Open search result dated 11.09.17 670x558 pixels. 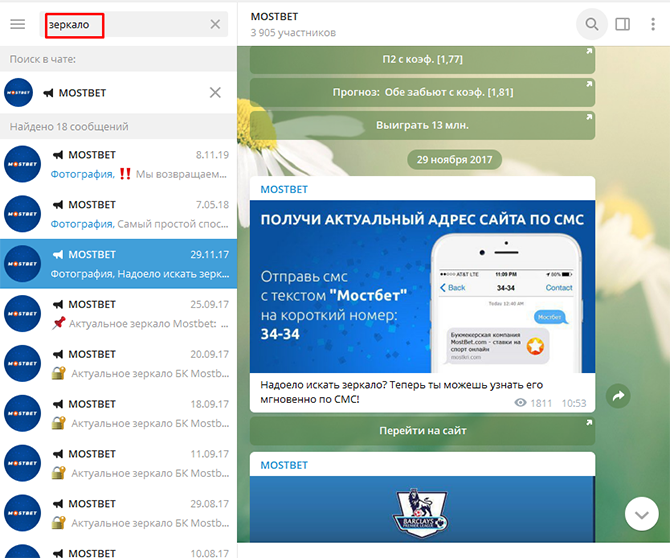(x=118, y=463)
